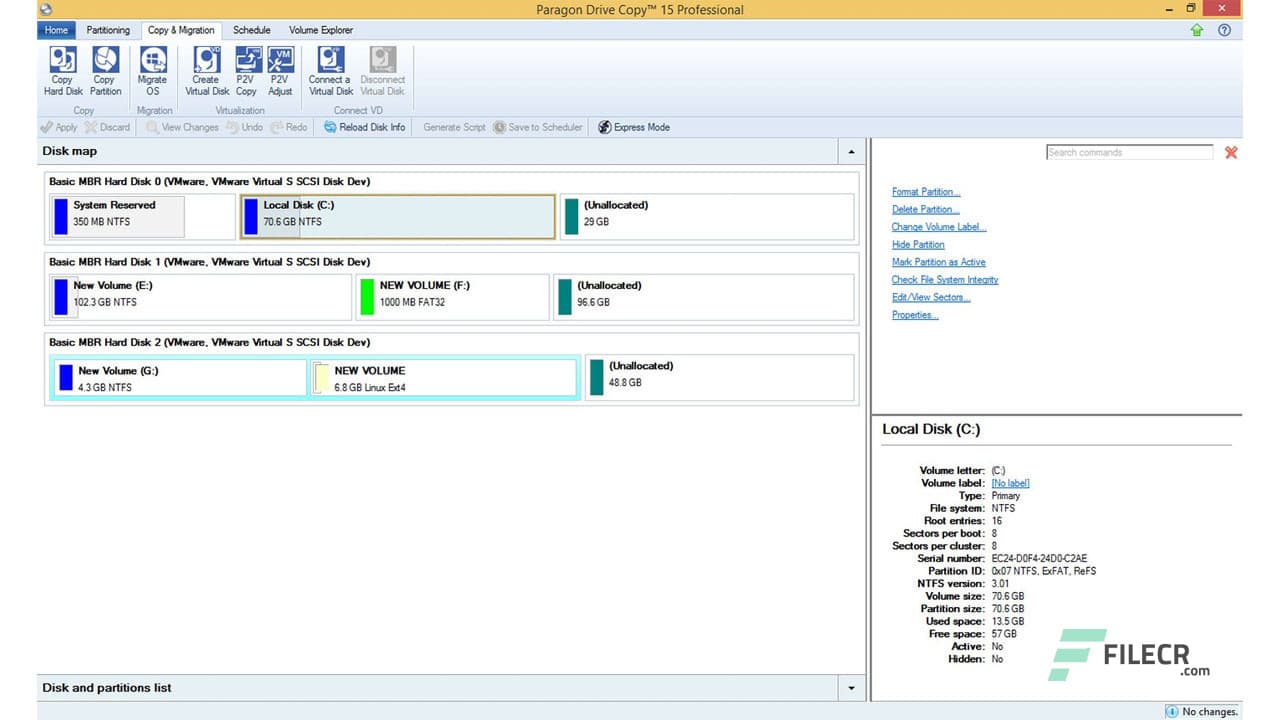1280x720 pixels.
Task: Click inside the Search commands field
Action: pos(1128,151)
